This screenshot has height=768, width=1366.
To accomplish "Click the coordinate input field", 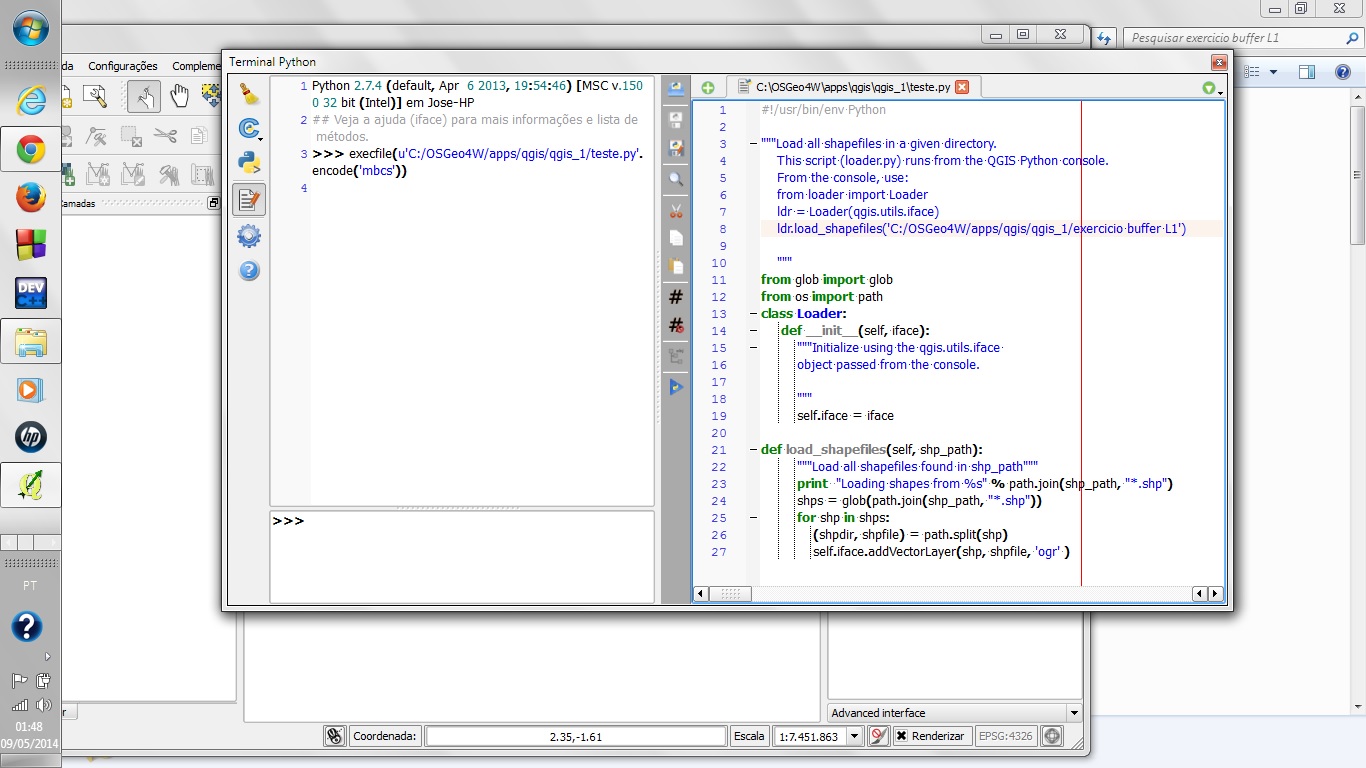I will (x=576, y=736).
